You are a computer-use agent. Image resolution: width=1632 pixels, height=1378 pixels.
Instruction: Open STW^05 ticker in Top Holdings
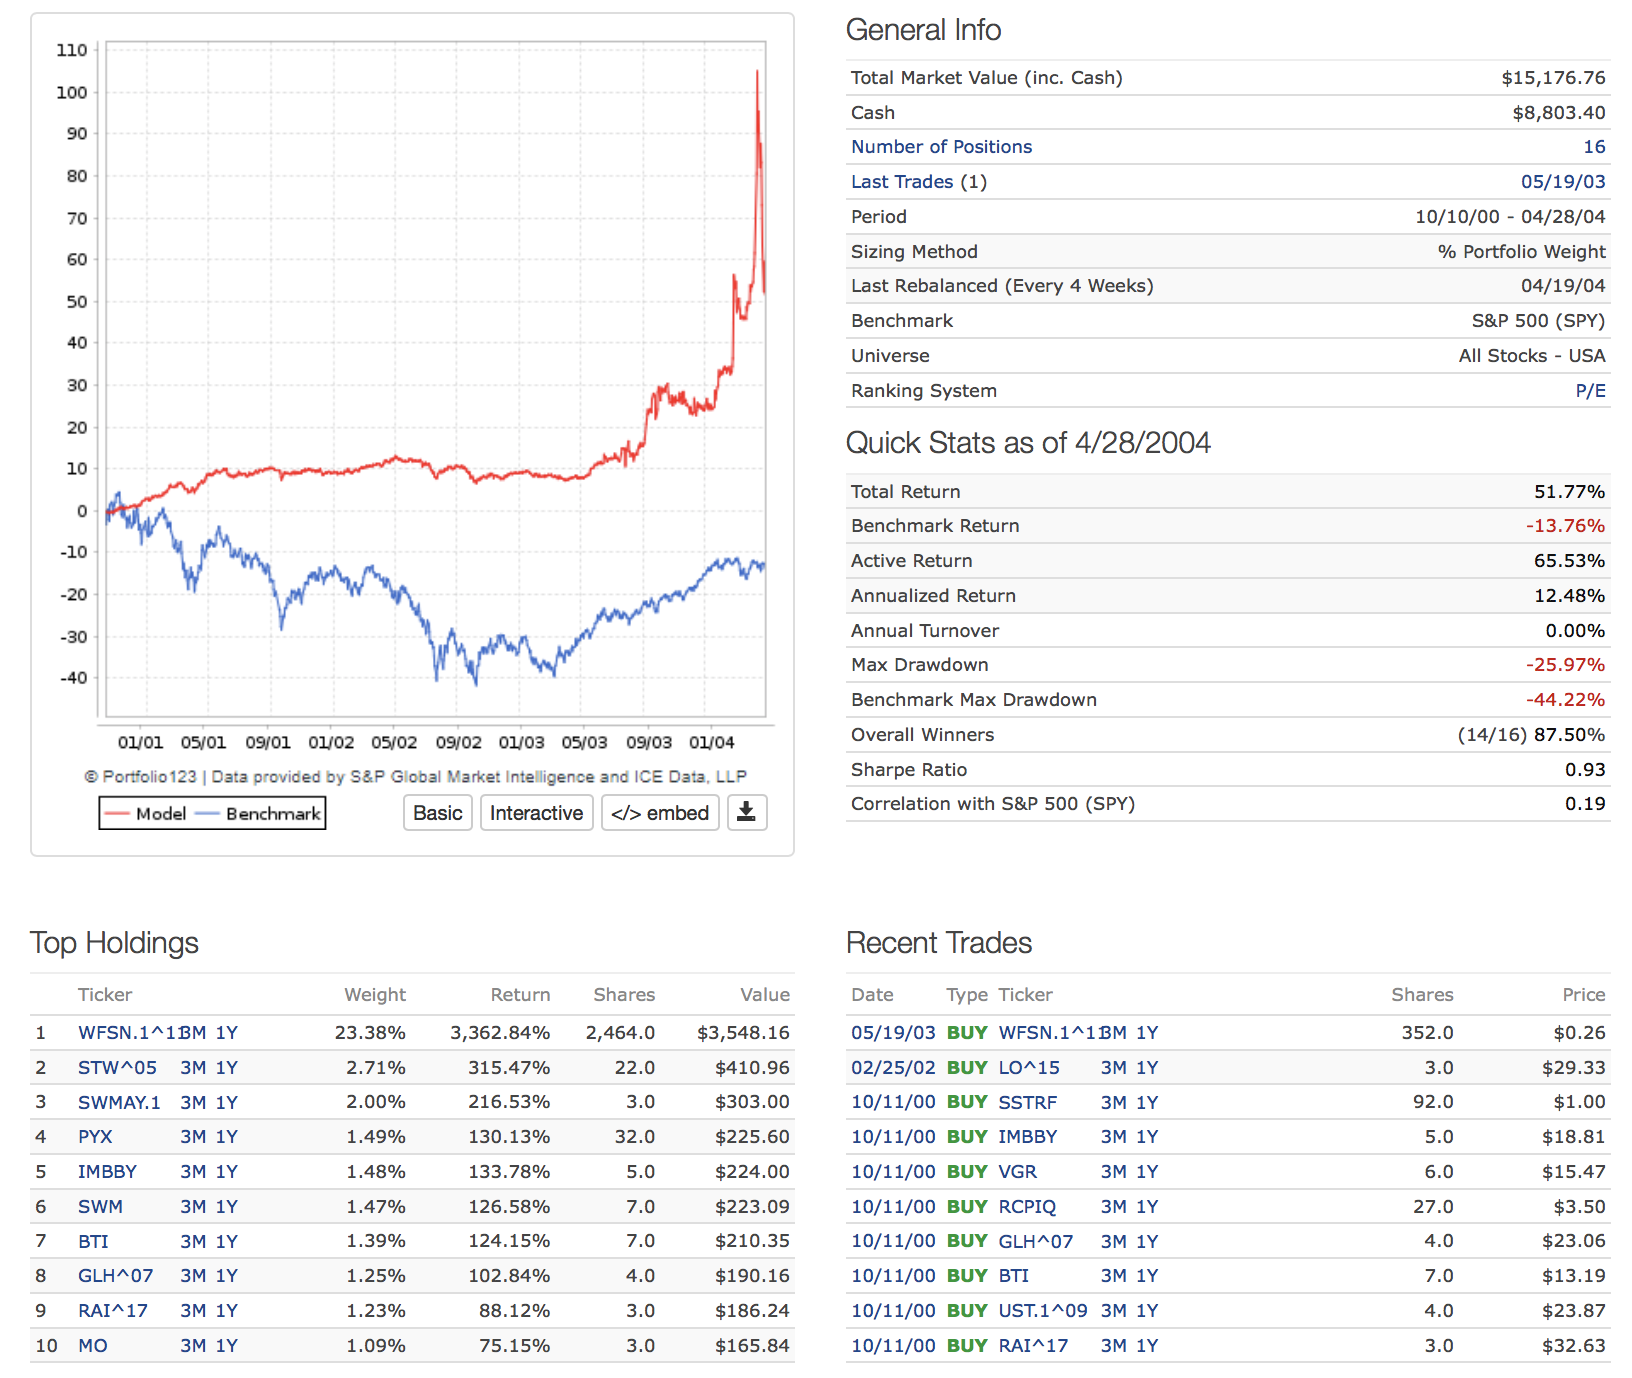tap(117, 1068)
